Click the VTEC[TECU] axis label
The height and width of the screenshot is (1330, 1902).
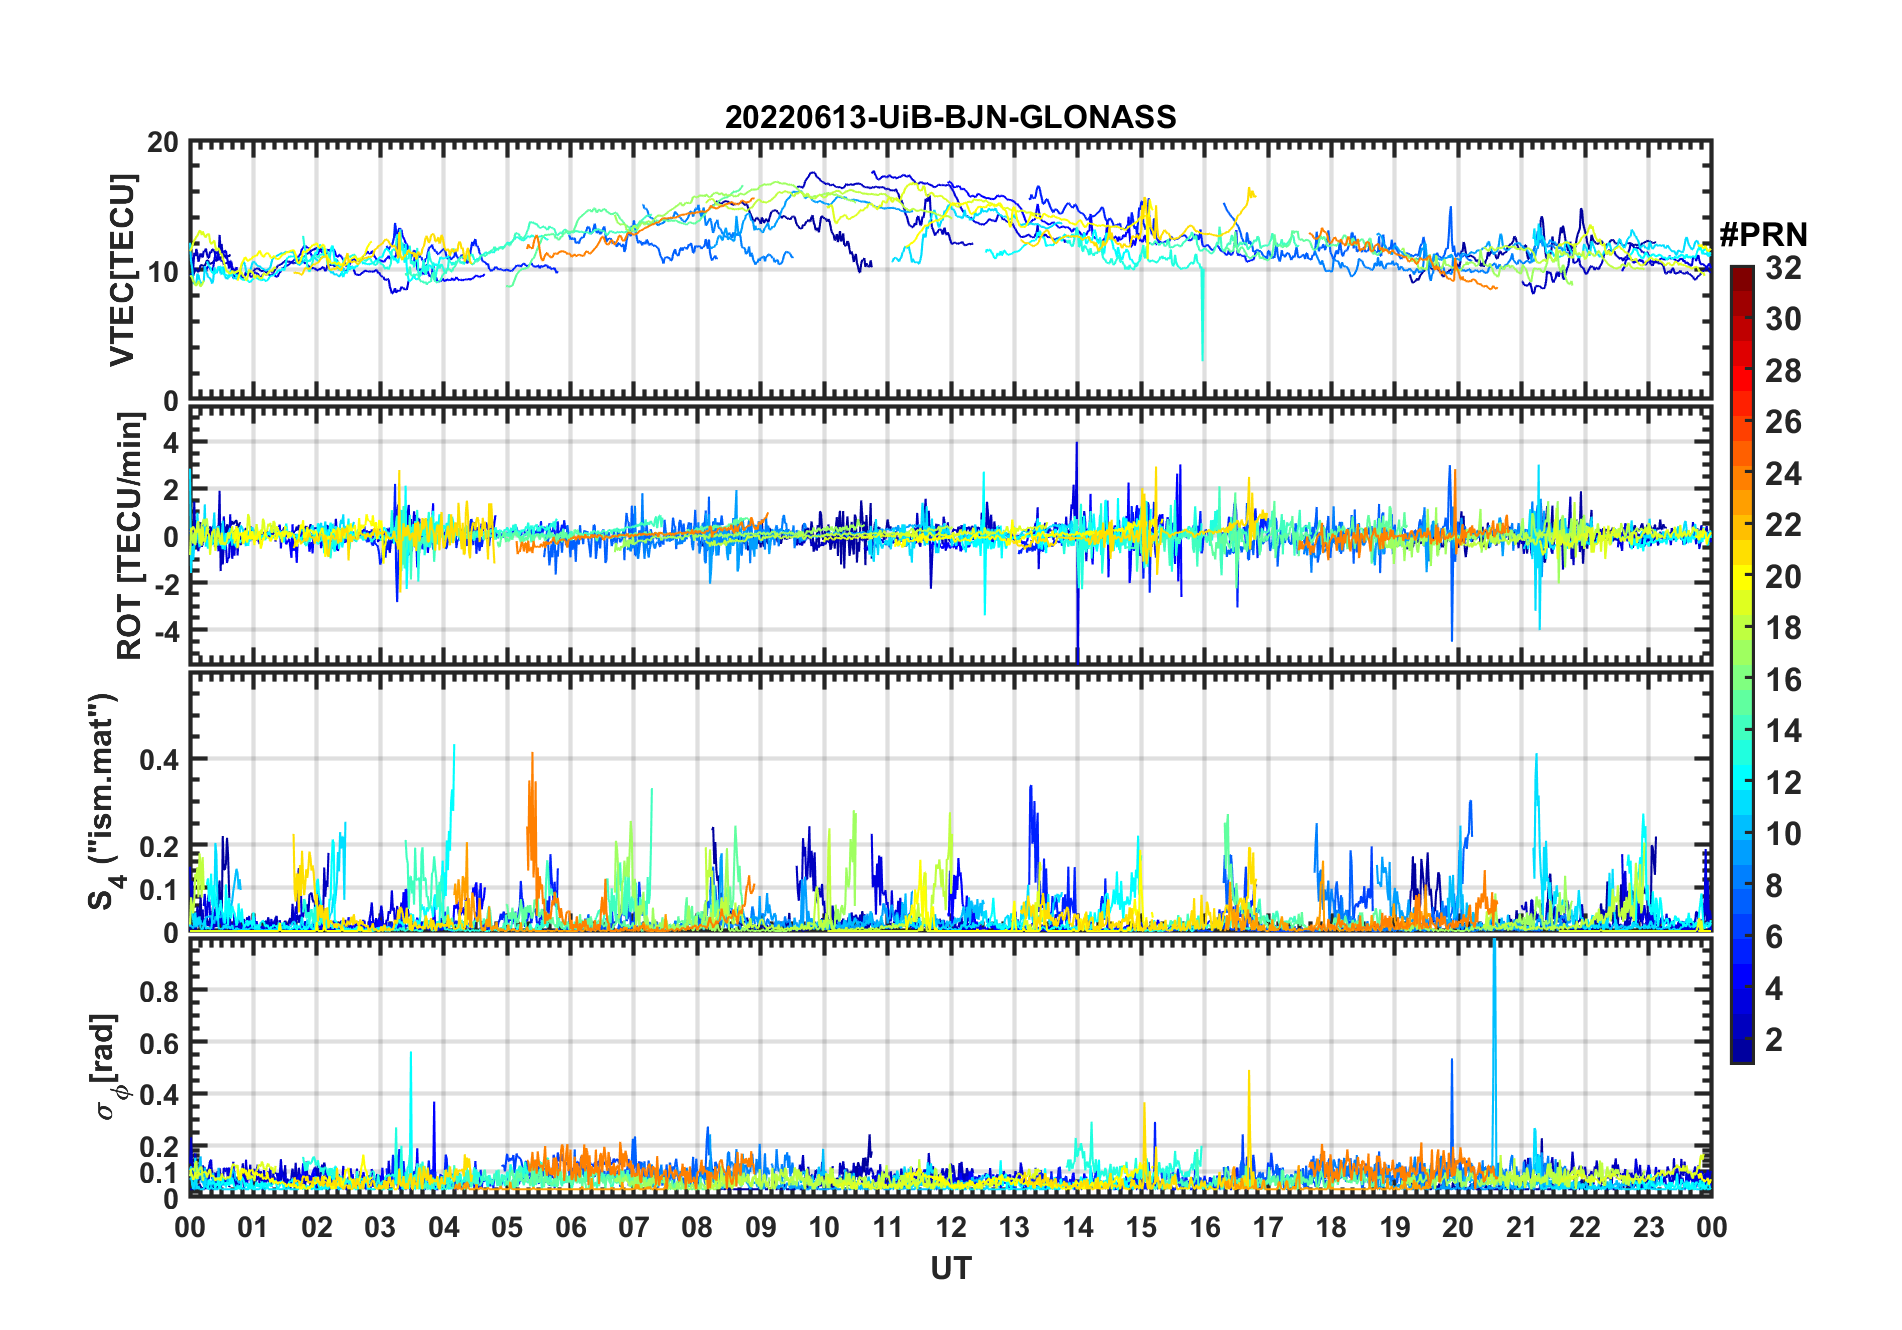pyautogui.click(x=123, y=270)
